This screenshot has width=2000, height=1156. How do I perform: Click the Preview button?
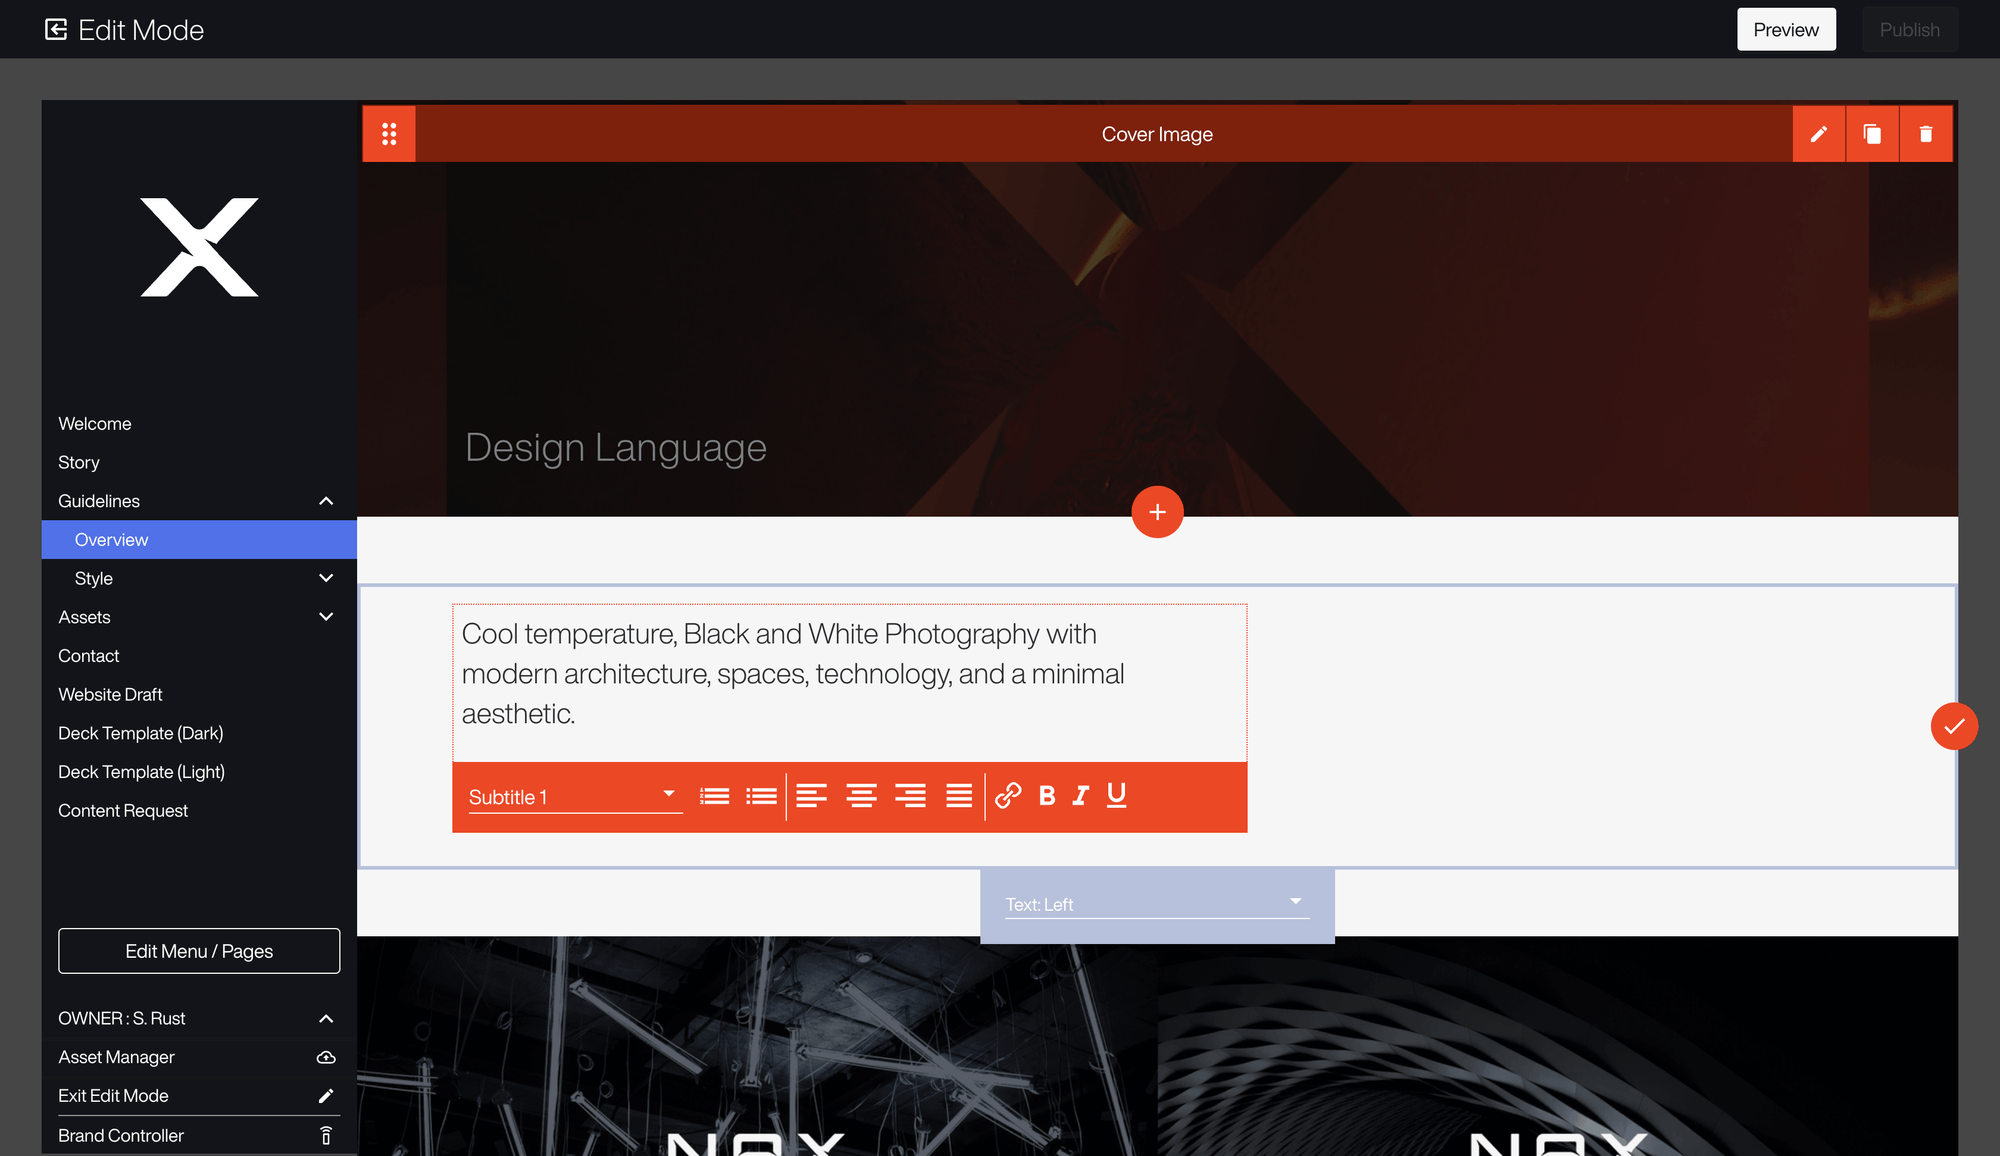pos(1786,30)
